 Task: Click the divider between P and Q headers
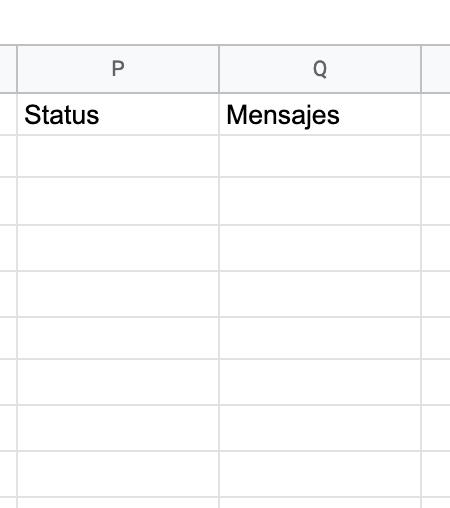pos(219,69)
